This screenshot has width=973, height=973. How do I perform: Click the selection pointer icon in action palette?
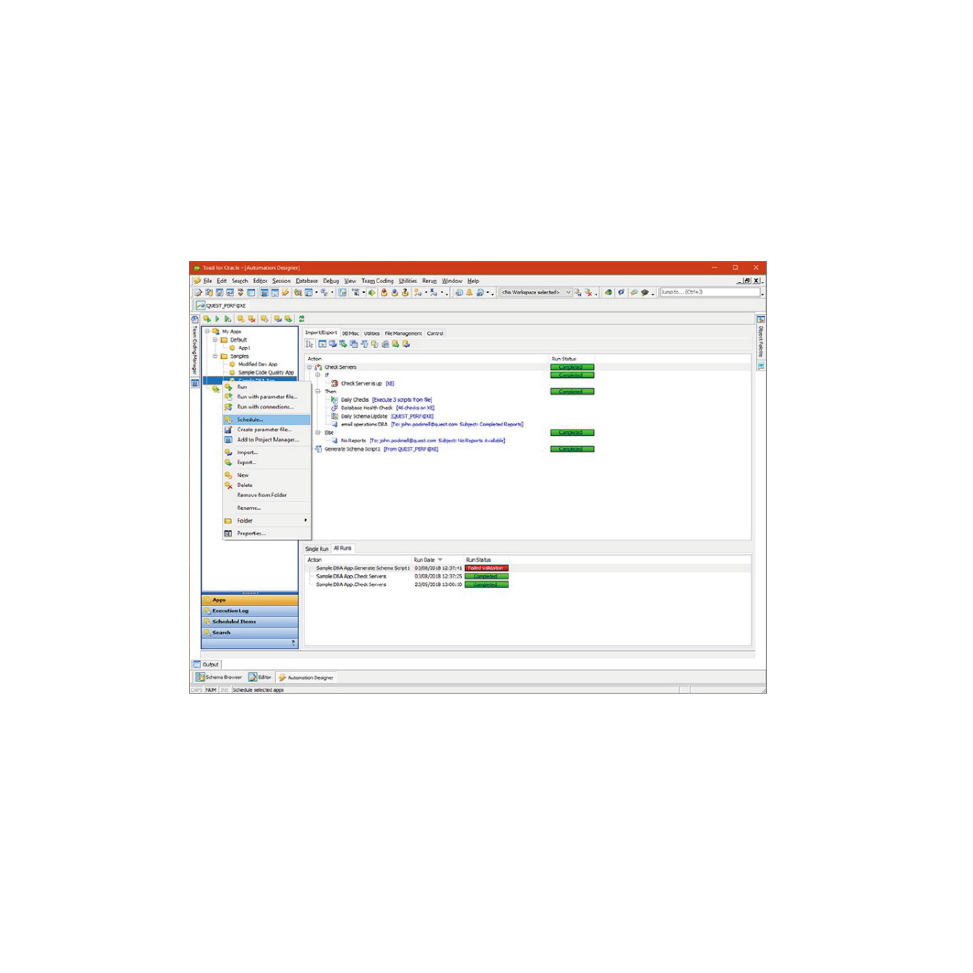309,344
